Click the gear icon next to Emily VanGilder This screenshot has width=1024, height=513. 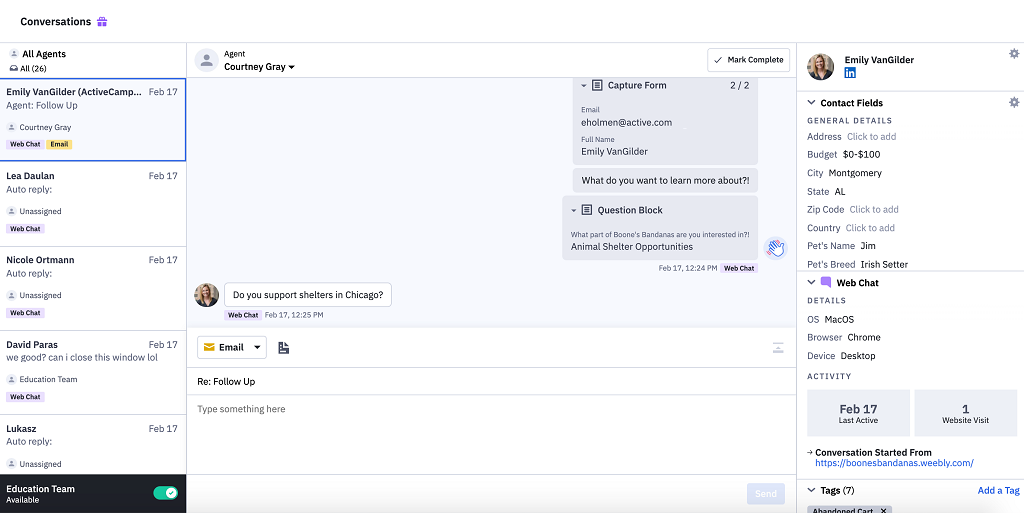click(x=1013, y=54)
